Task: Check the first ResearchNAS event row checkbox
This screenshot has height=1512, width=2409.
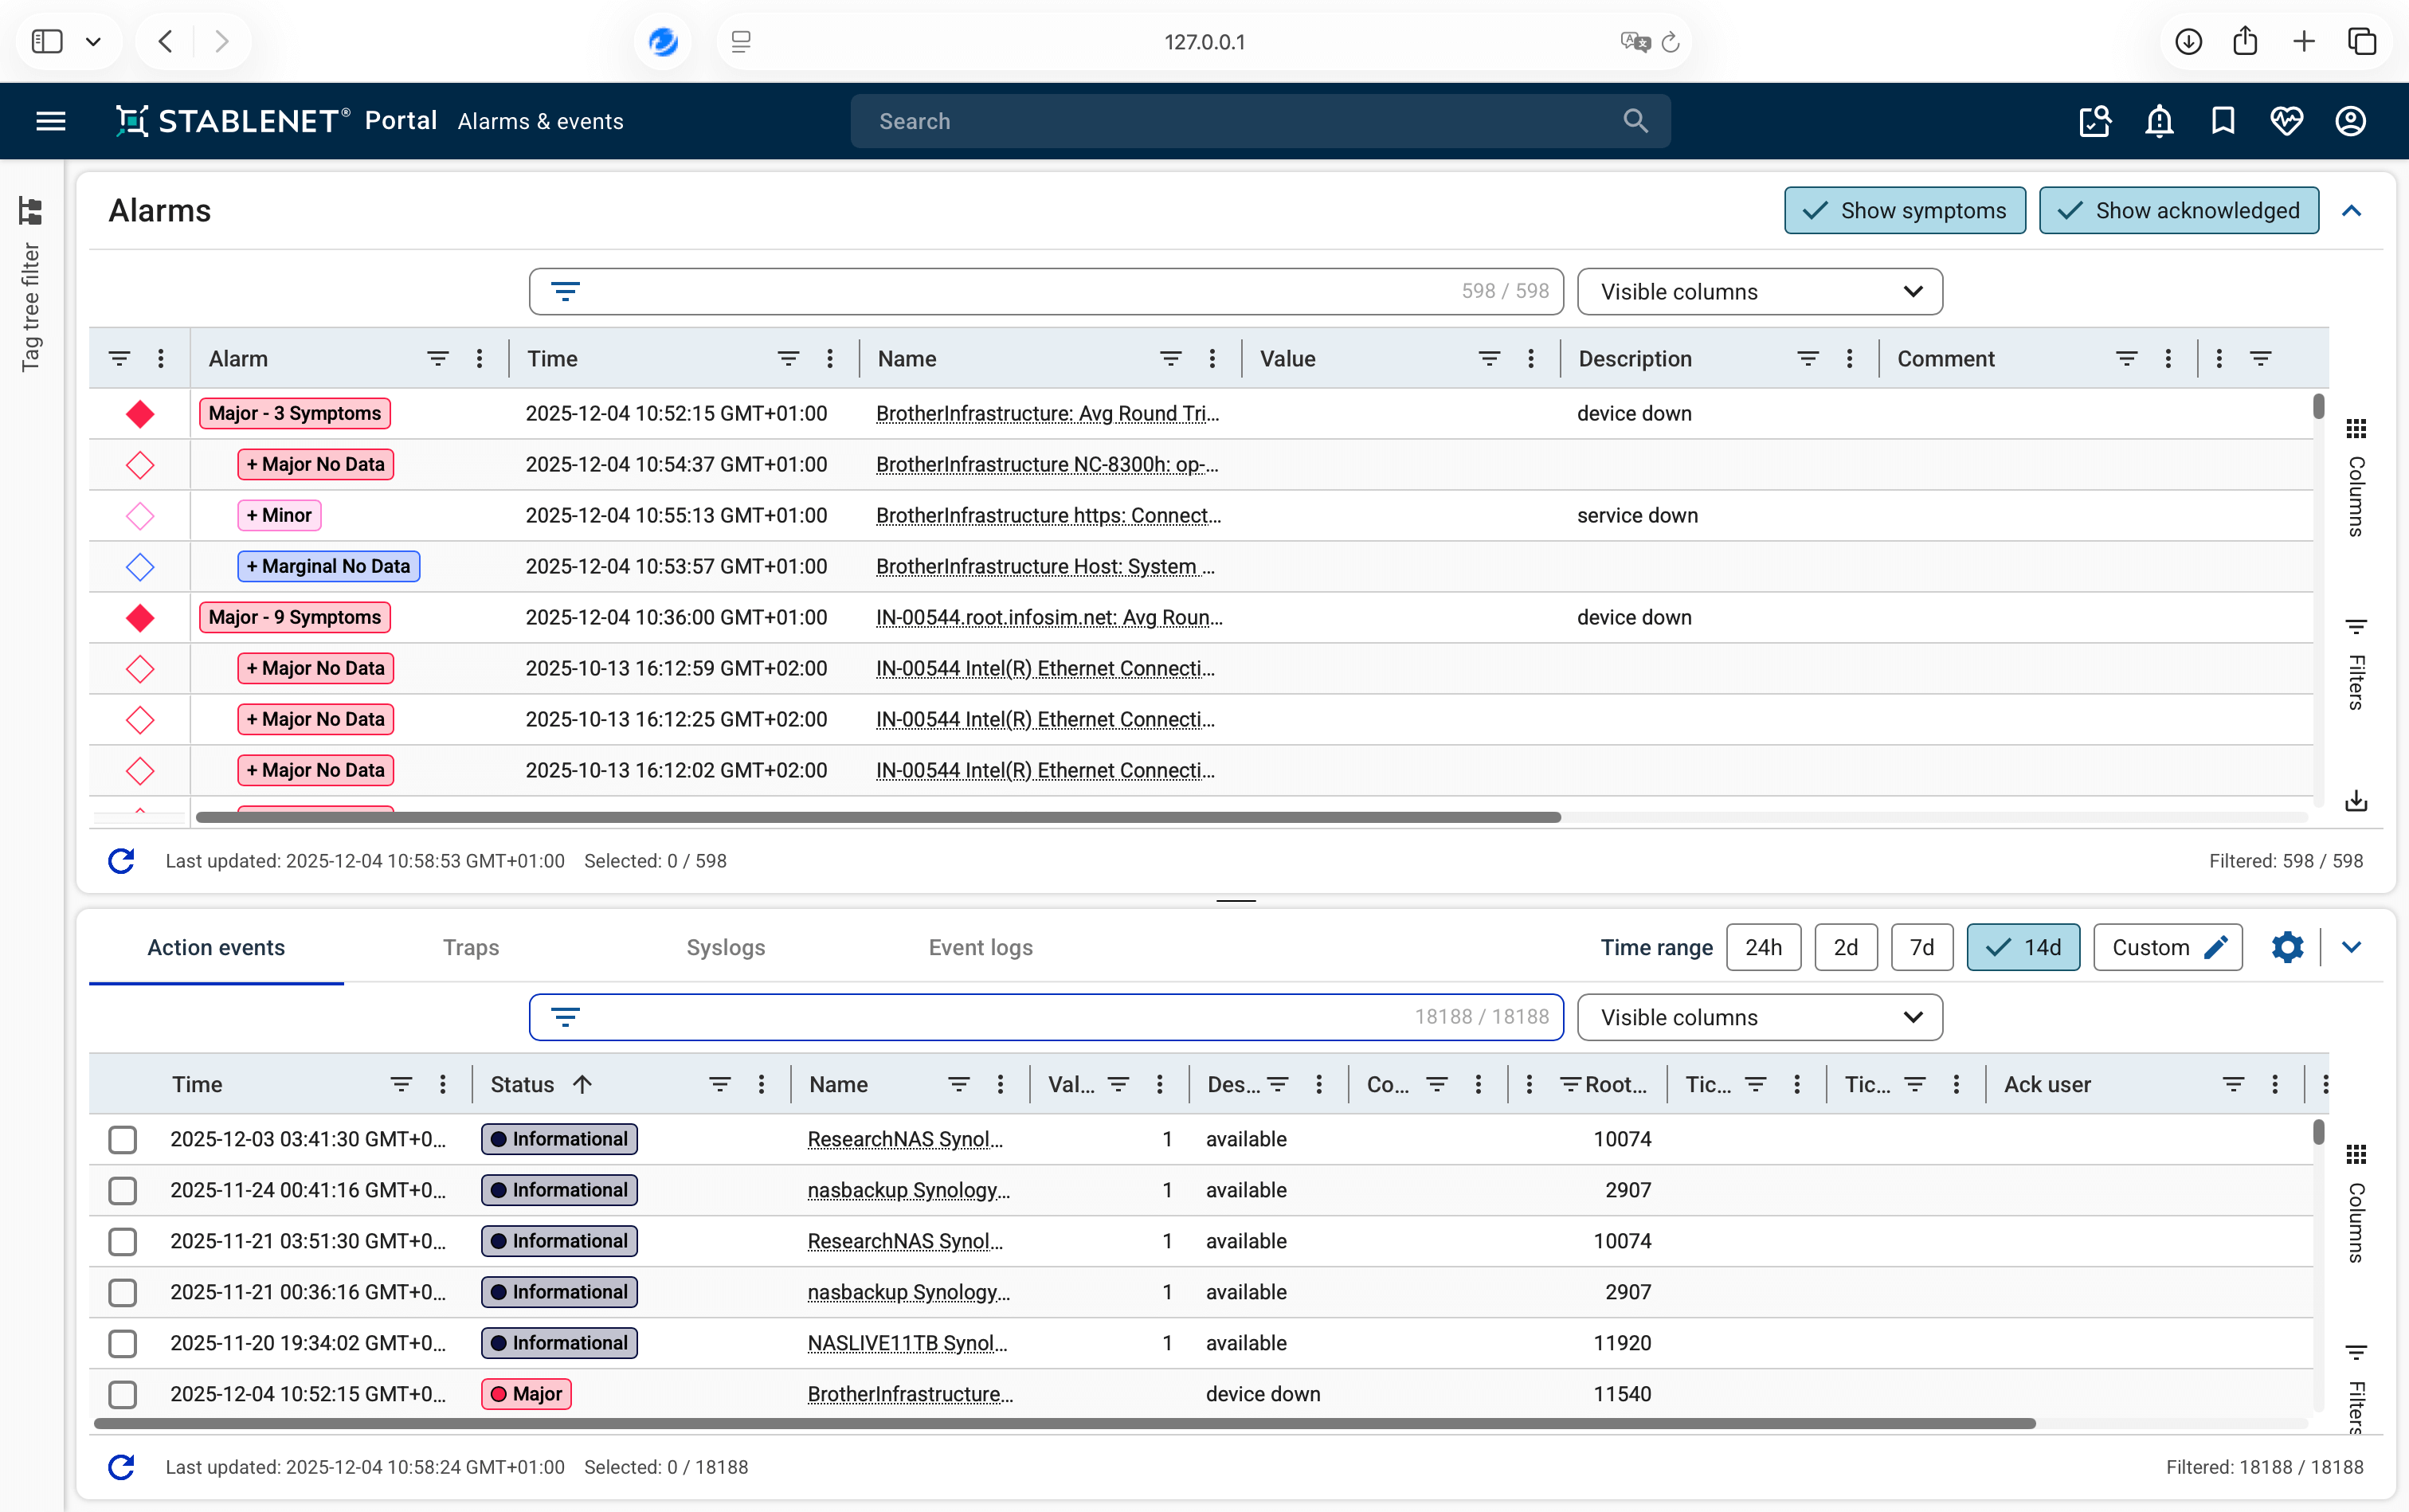Action: [123, 1139]
